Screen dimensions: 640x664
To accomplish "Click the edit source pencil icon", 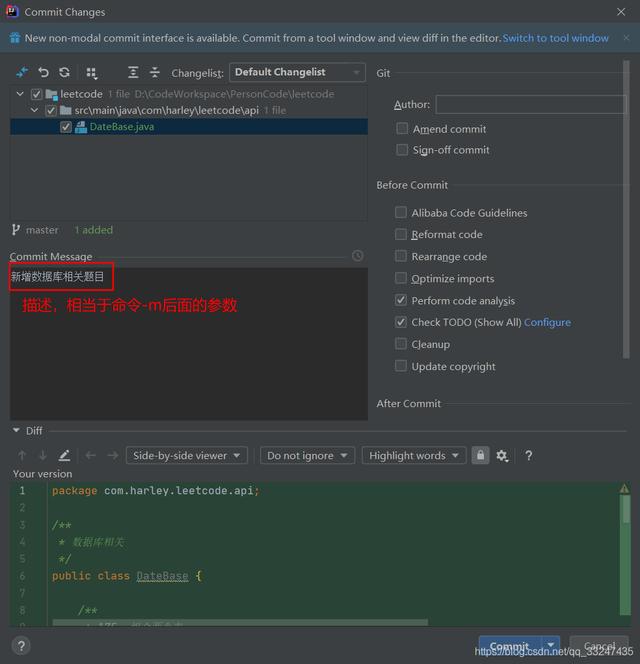I will (x=64, y=455).
